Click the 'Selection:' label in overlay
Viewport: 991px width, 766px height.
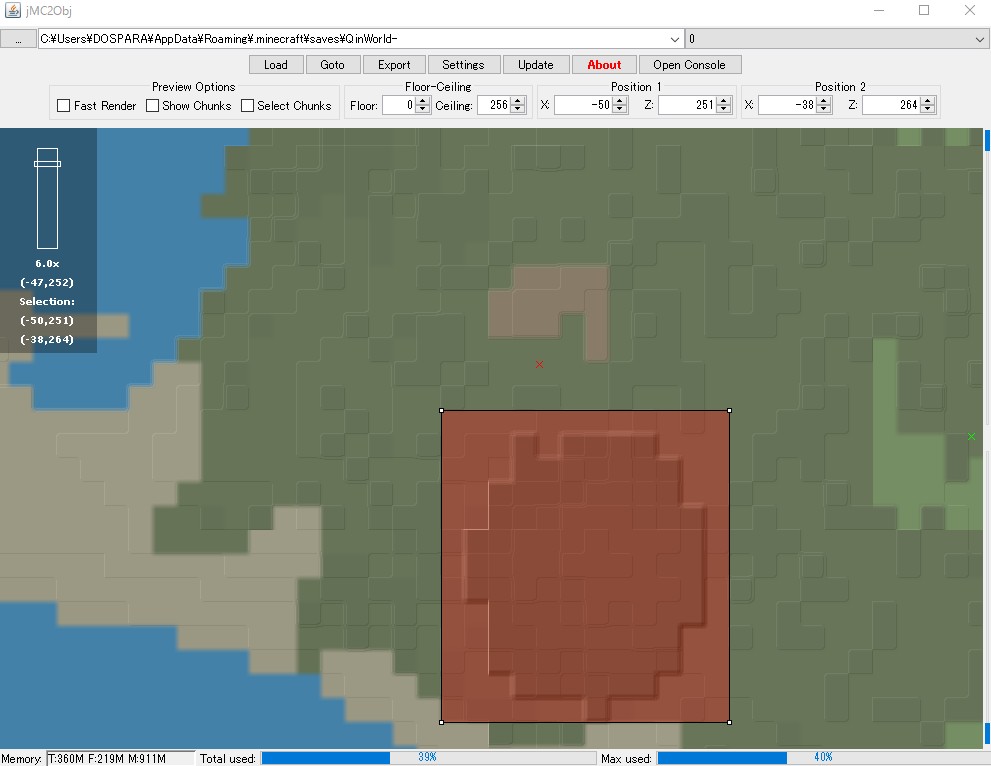pos(47,301)
